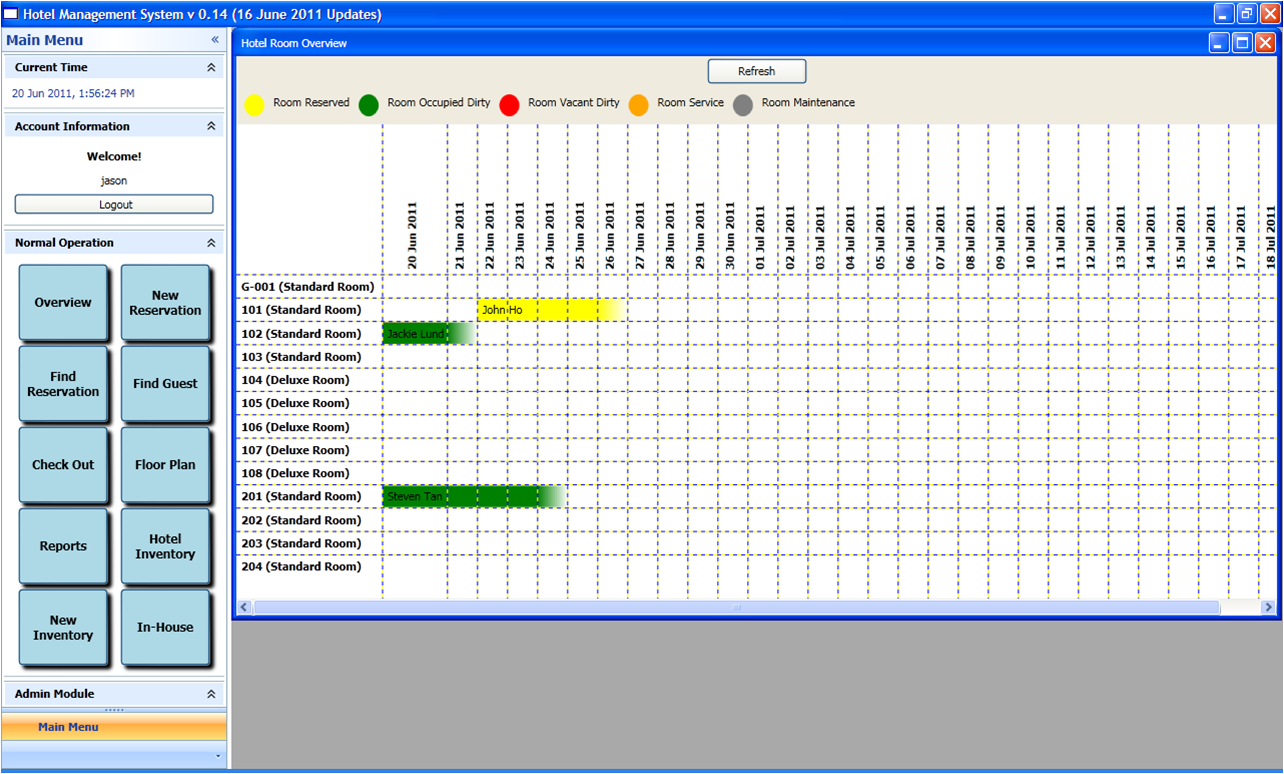Image resolution: width=1284 pixels, height=774 pixels.
Task: Open the Overview screen
Action: pyautogui.click(x=64, y=303)
